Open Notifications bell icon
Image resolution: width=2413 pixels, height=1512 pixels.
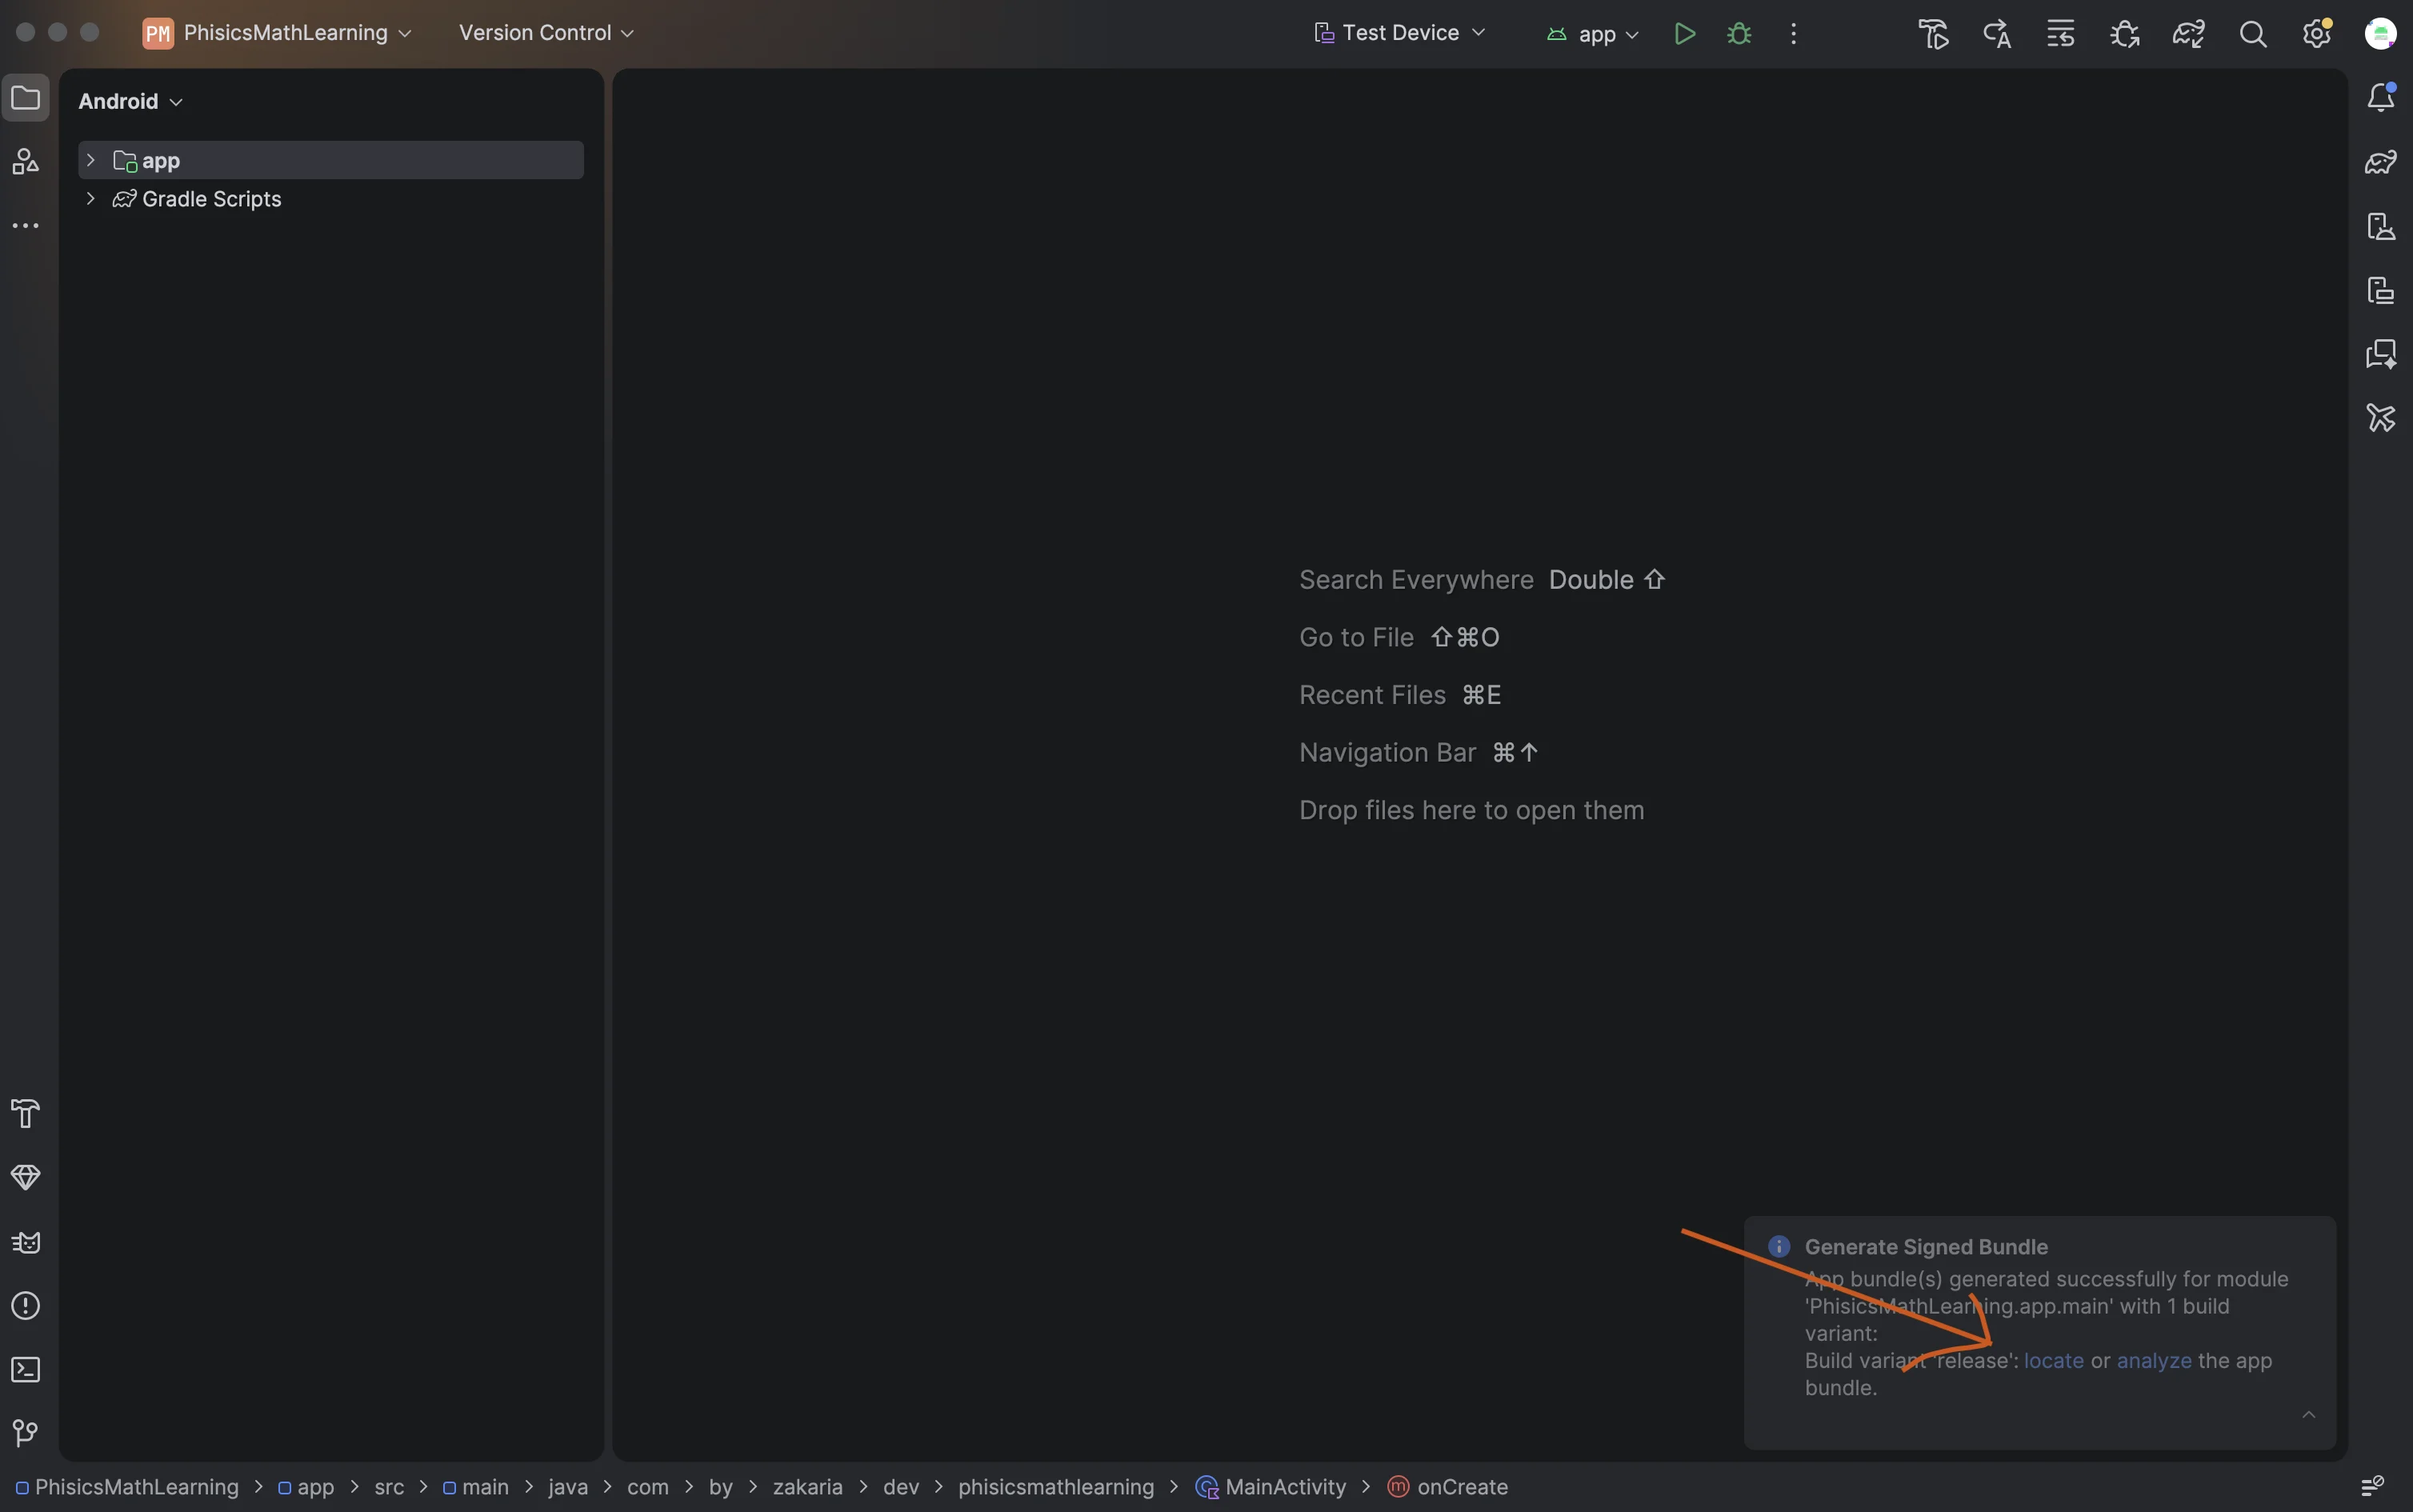click(x=2381, y=97)
